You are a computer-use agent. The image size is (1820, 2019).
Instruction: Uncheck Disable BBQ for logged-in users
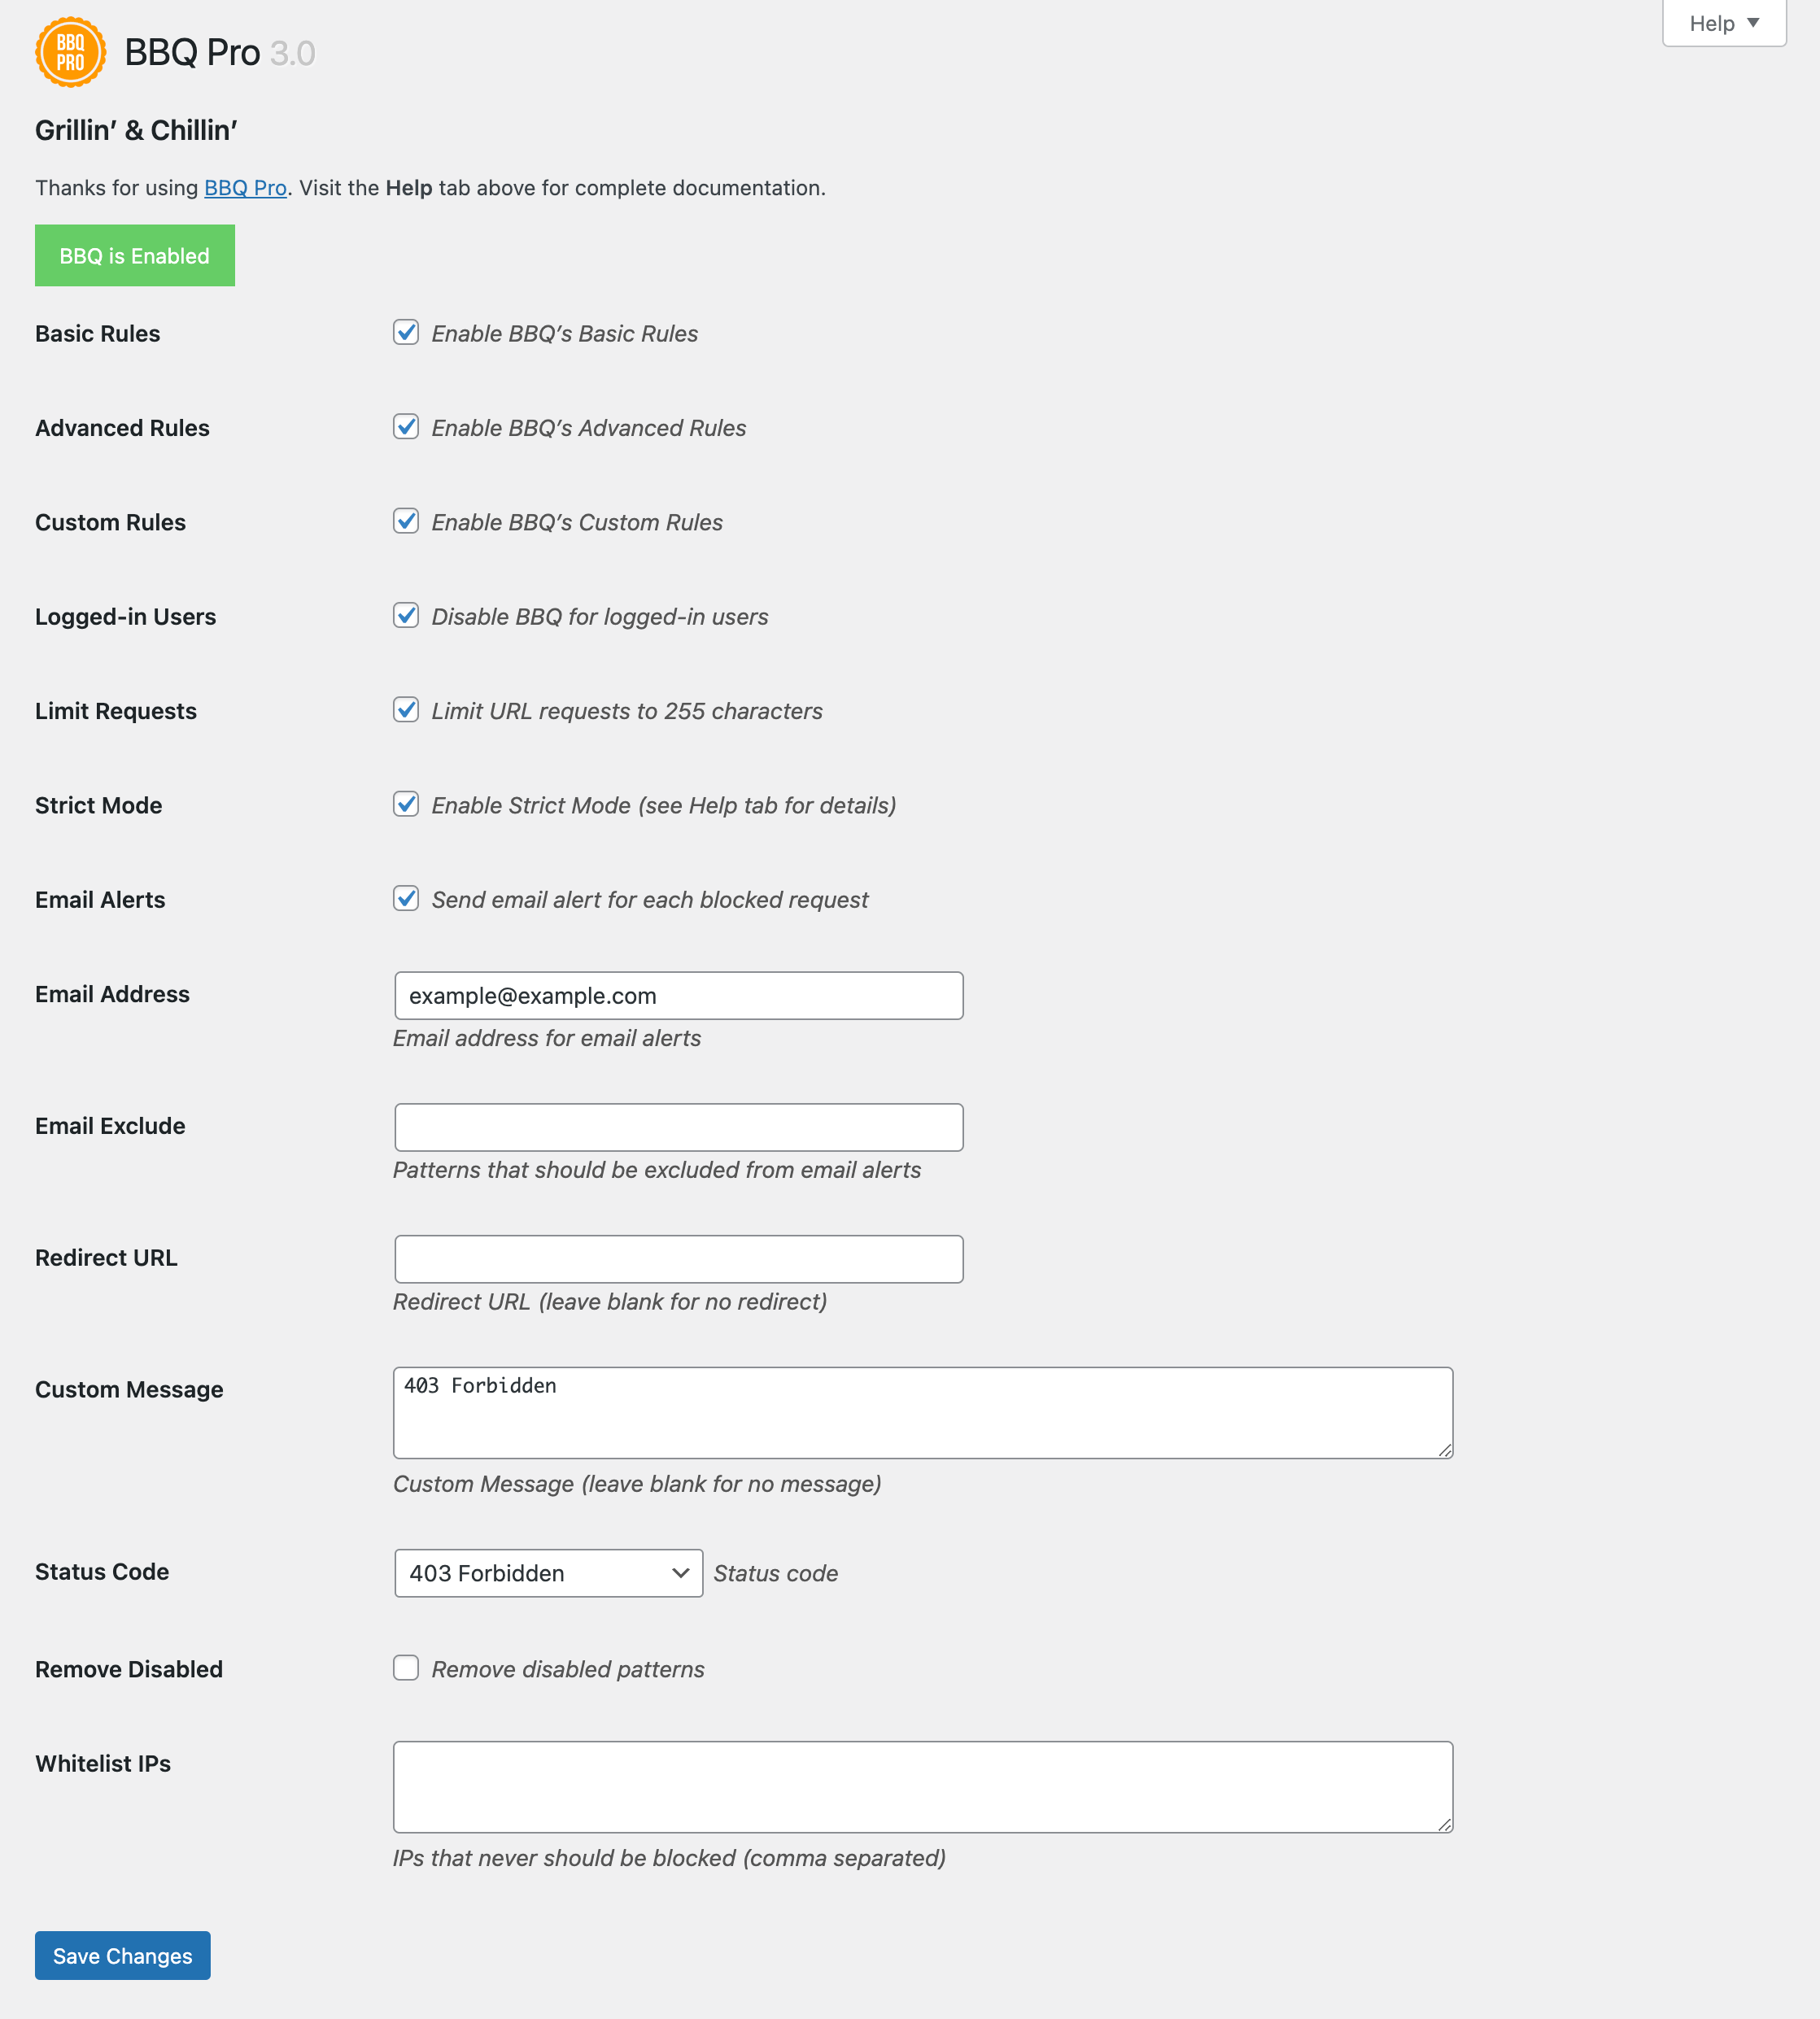(x=406, y=615)
